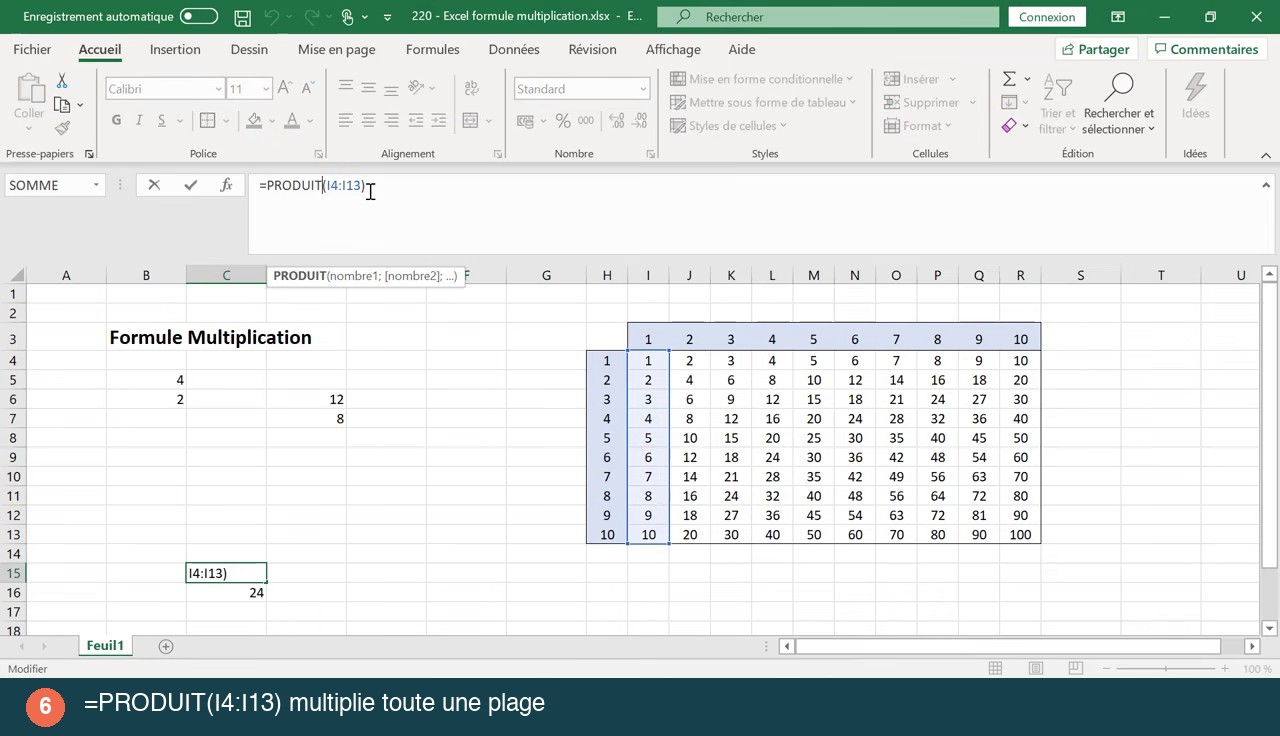Switch to the Insertion tab
Image resolution: width=1280 pixels, height=736 pixels.
pyautogui.click(x=175, y=49)
